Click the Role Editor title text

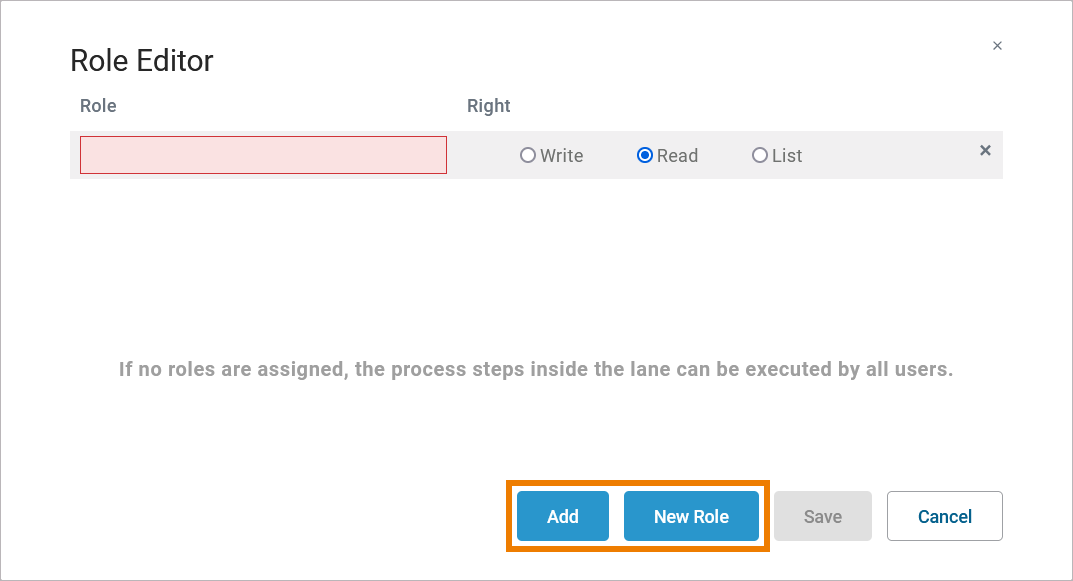[142, 61]
